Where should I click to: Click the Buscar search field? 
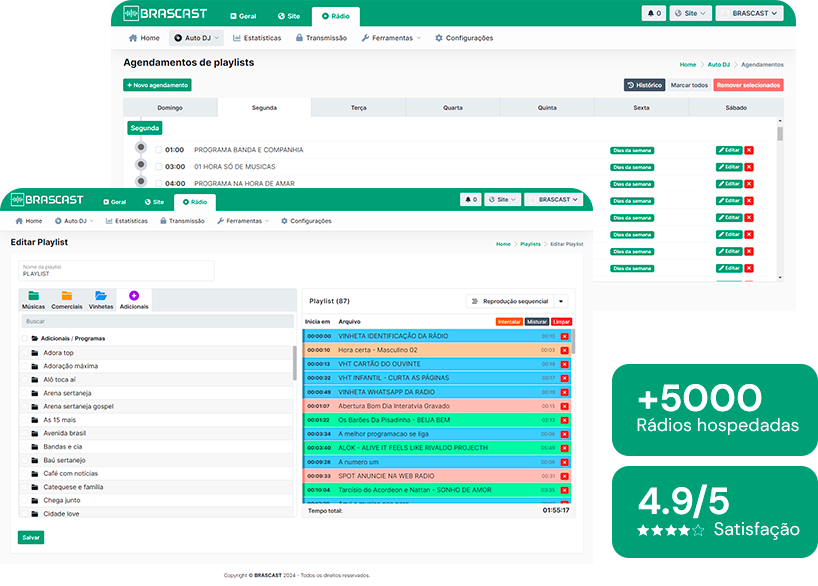coord(158,321)
